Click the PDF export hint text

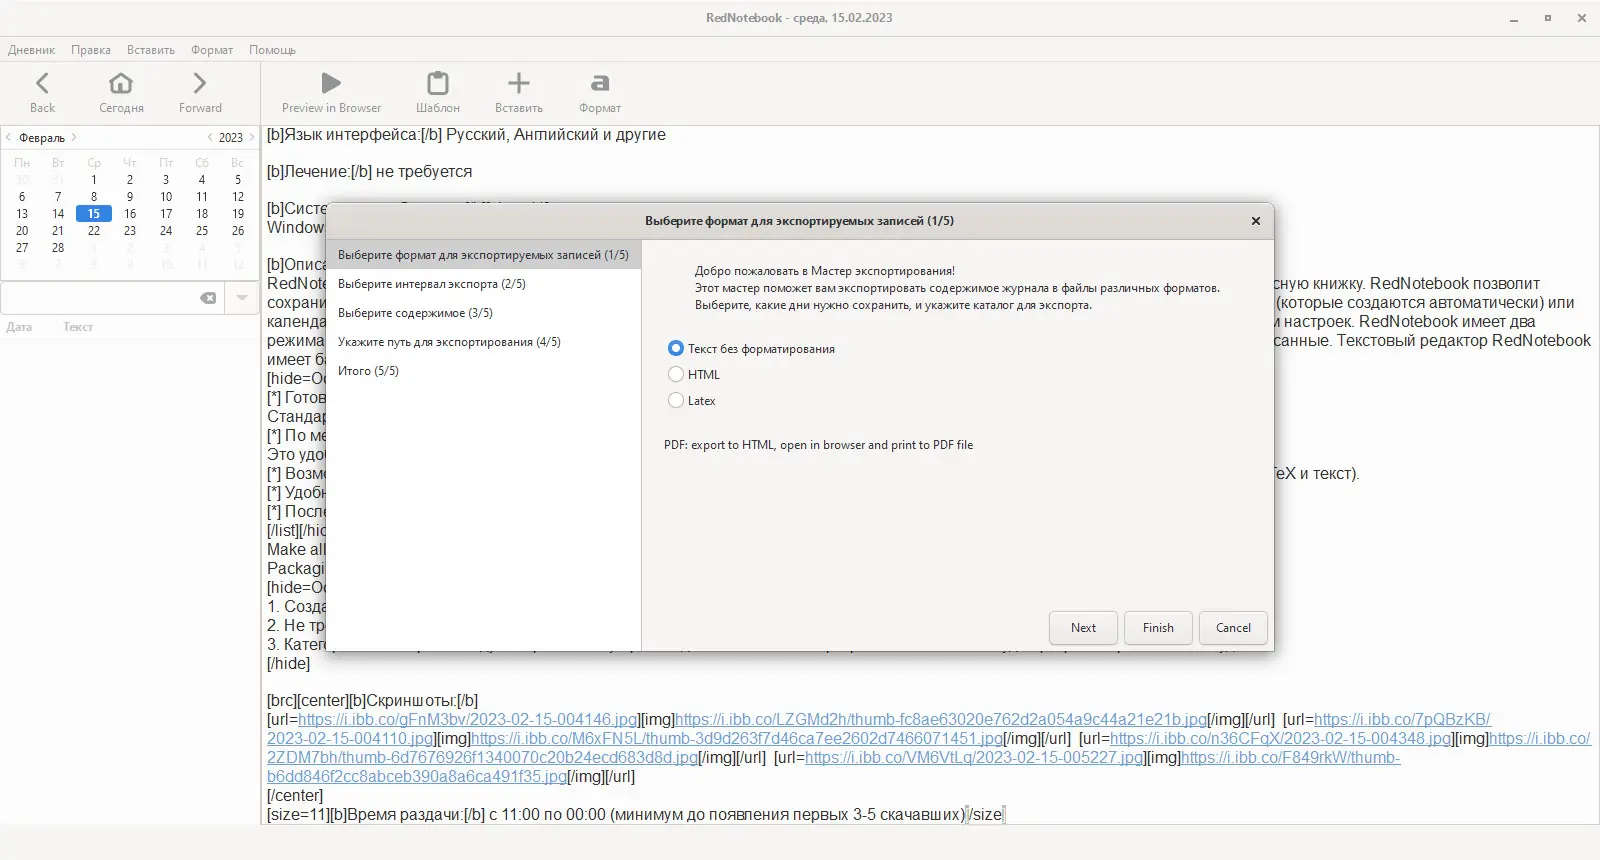[x=818, y=445]
